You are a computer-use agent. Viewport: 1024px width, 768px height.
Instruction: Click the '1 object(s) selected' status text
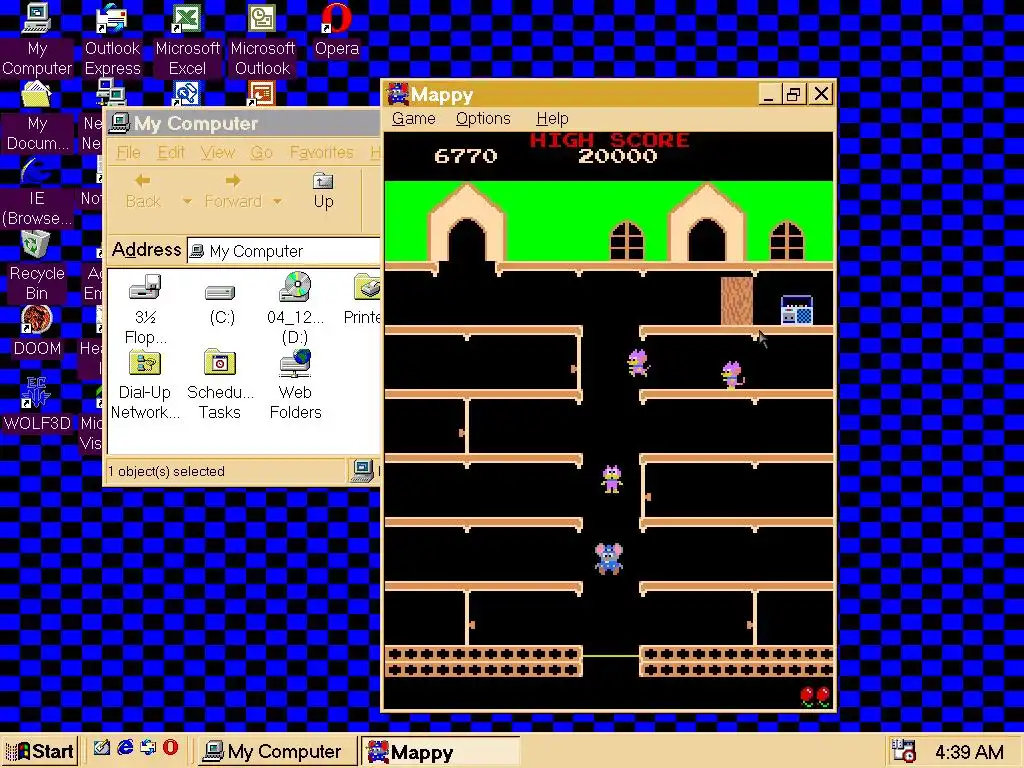click(x=167, y=472)
